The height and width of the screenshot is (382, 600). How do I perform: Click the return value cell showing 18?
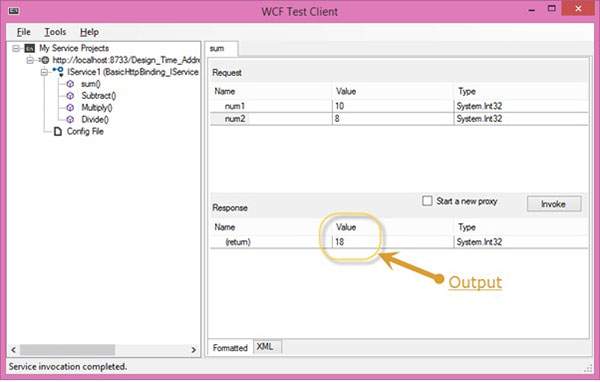tap(393, 242)
